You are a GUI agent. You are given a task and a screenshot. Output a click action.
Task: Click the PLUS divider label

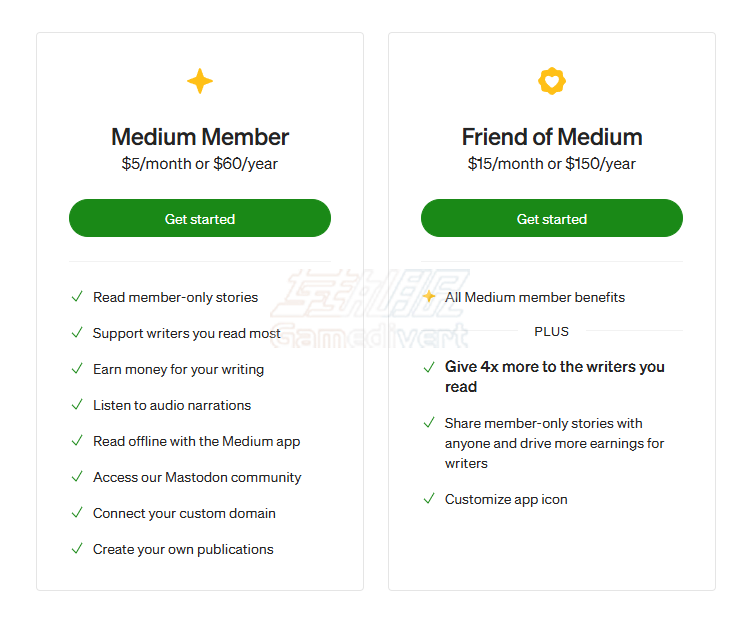coord(551,331)
